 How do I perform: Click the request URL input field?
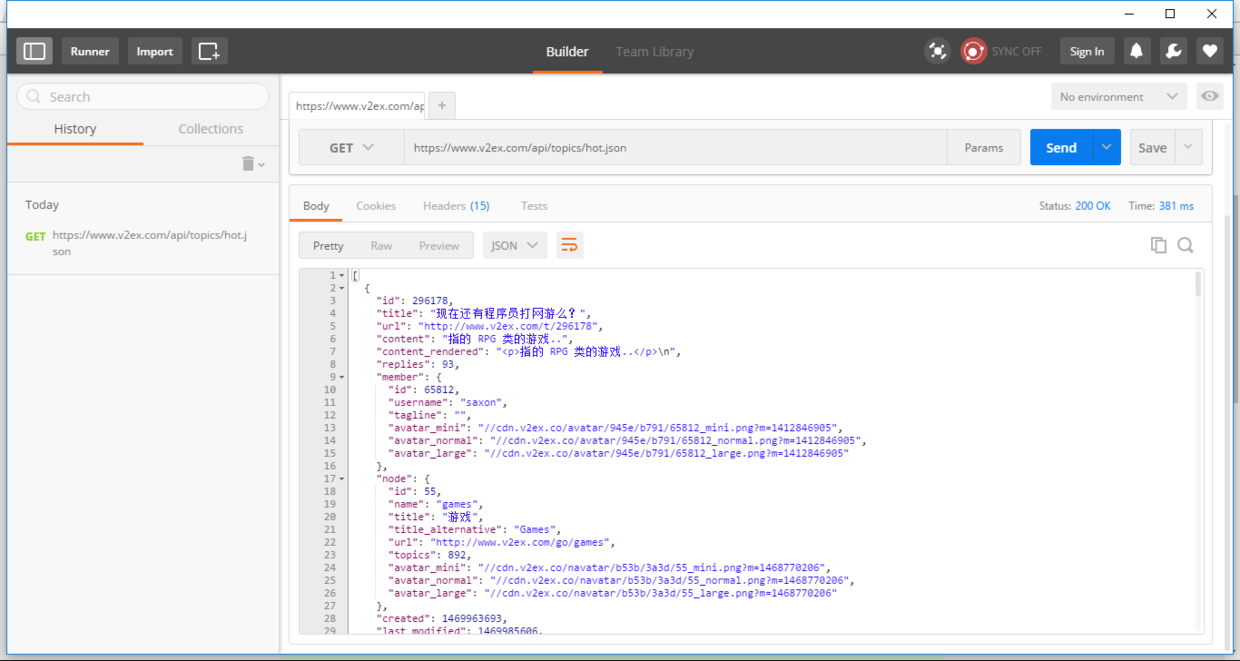click(x=675, y=148)
